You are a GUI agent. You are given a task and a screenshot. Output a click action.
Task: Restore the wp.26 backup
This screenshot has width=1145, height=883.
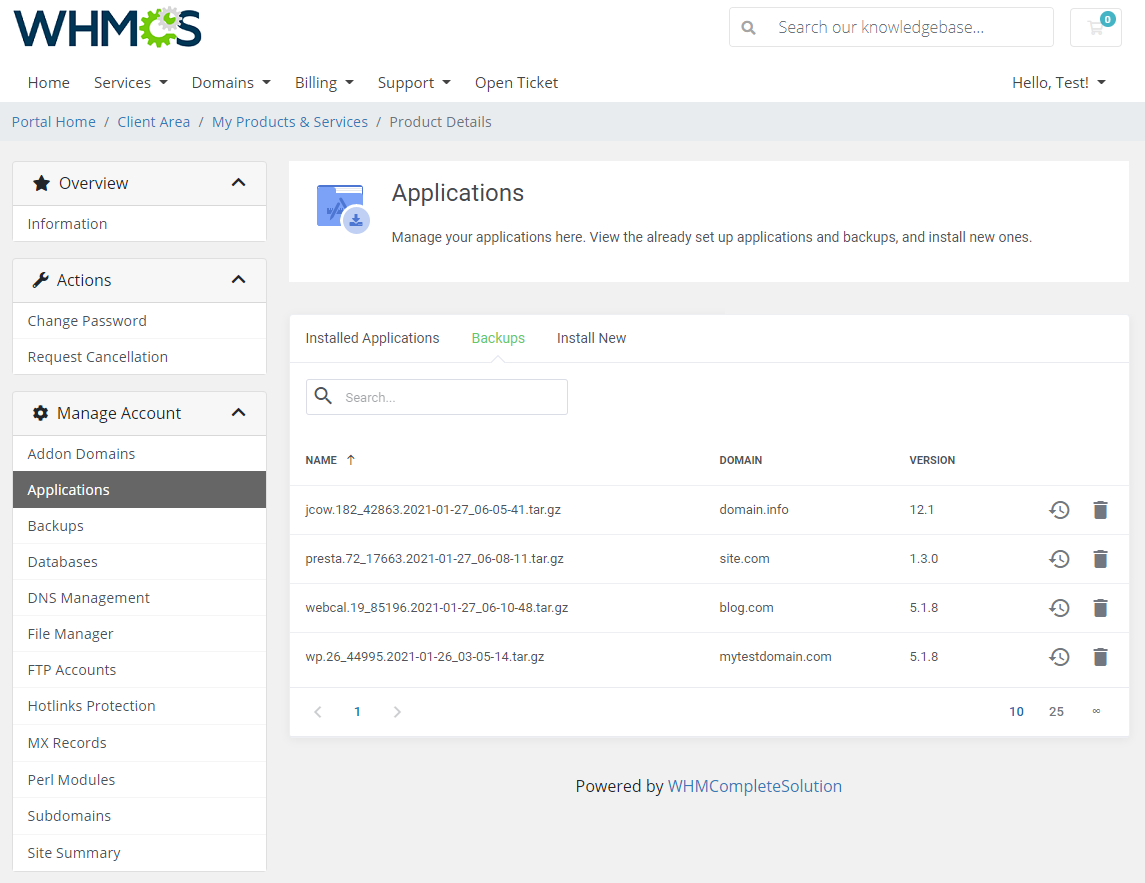(x=1059, y=657)
